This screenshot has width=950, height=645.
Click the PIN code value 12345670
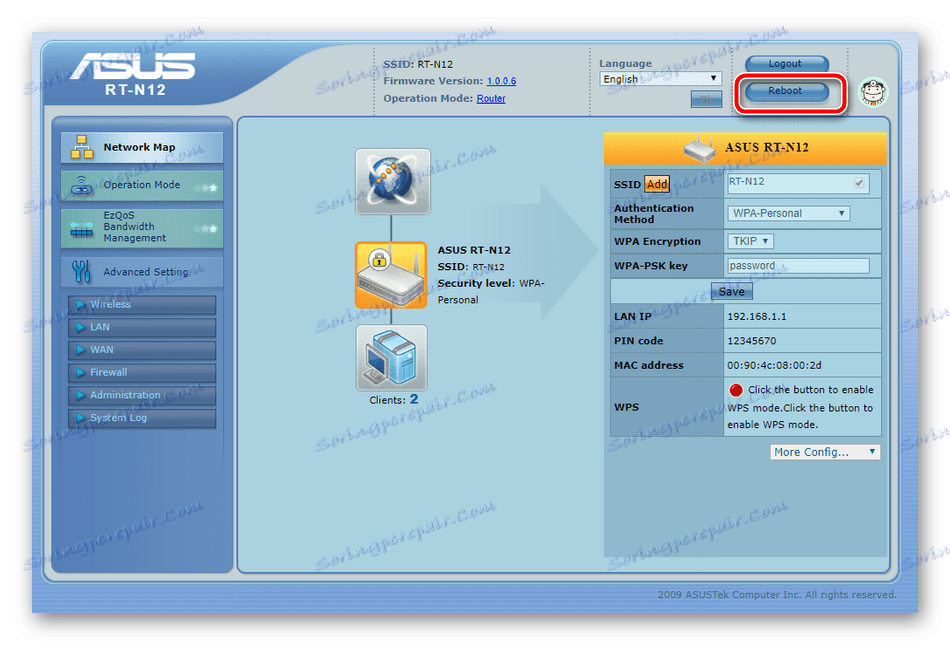coord(751,341)
